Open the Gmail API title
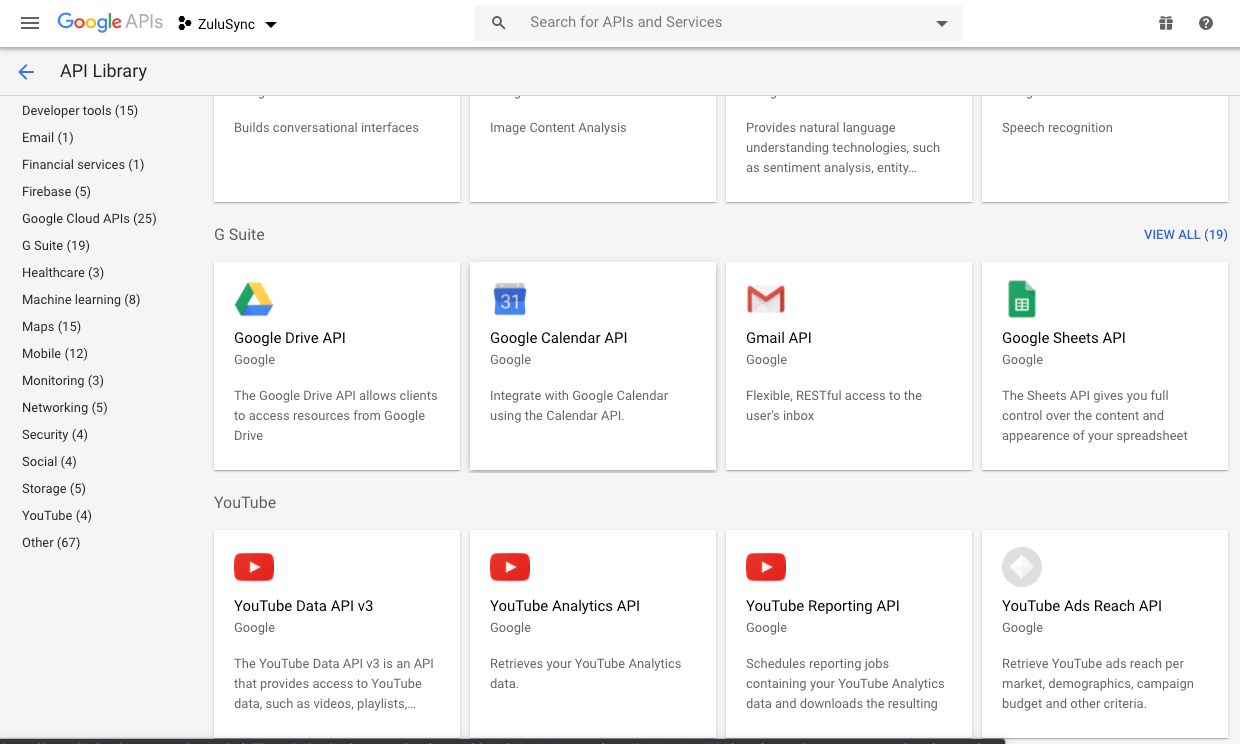1240x744 pixels. tap(779, 338)
